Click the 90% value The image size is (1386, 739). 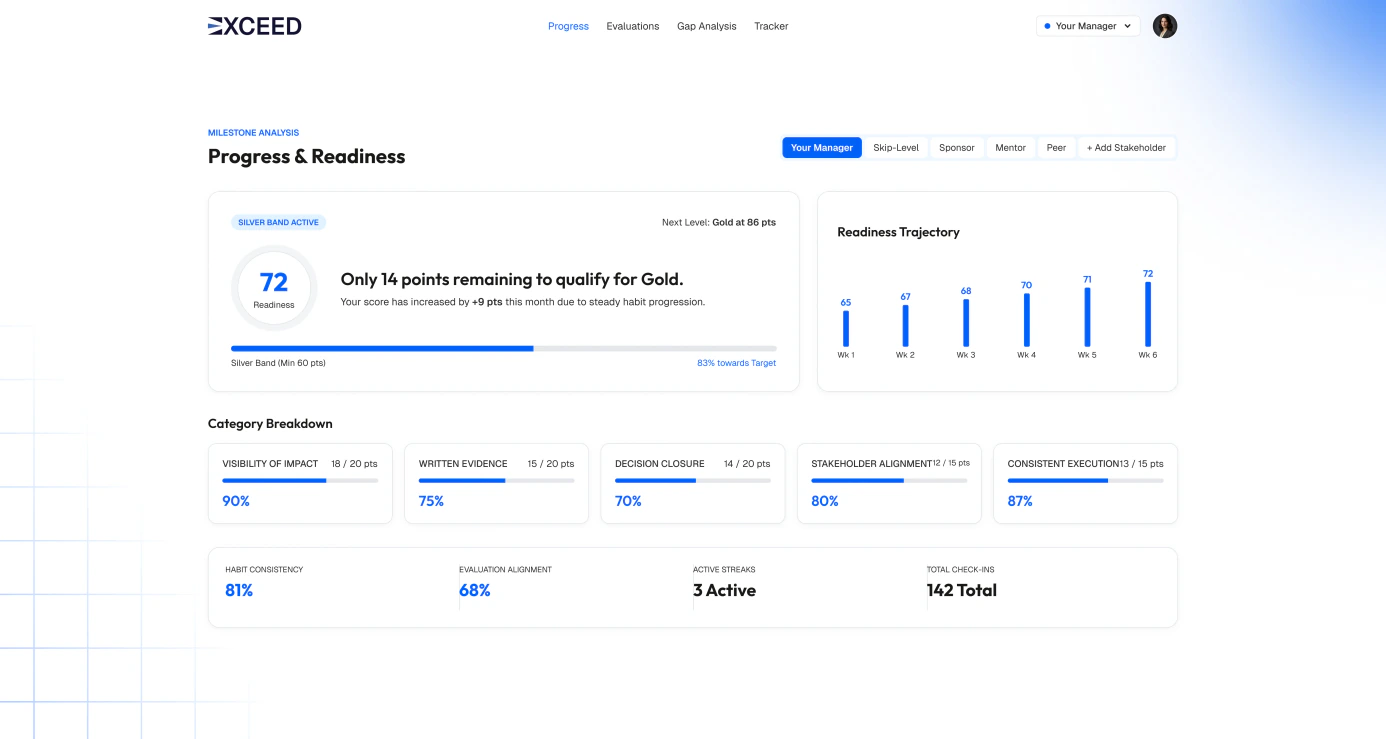coord(236,501)
